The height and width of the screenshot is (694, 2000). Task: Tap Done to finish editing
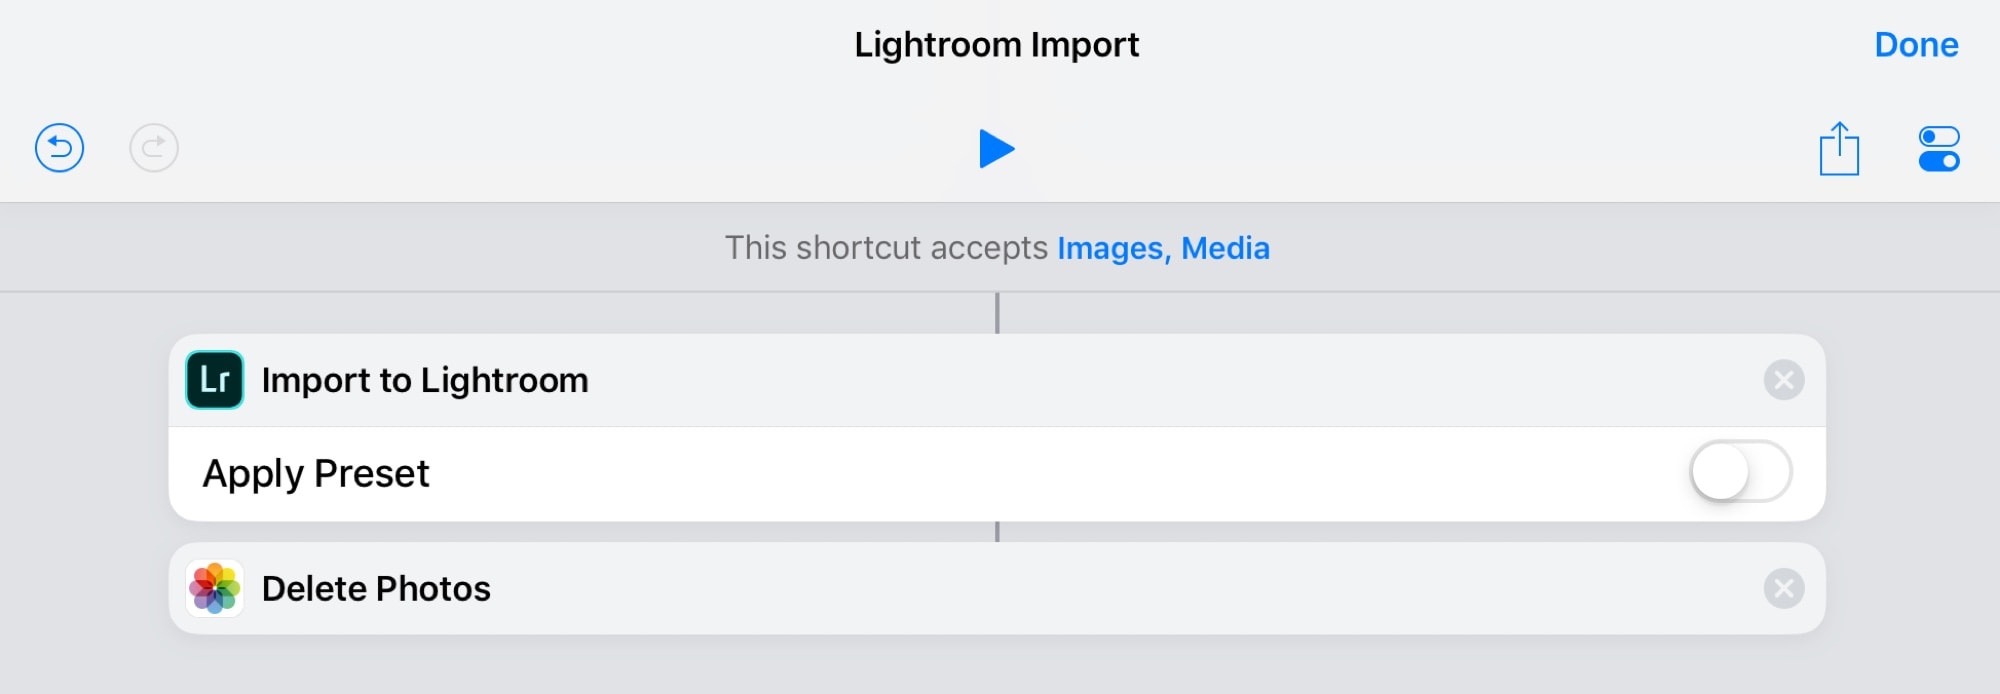(1915, 44)
